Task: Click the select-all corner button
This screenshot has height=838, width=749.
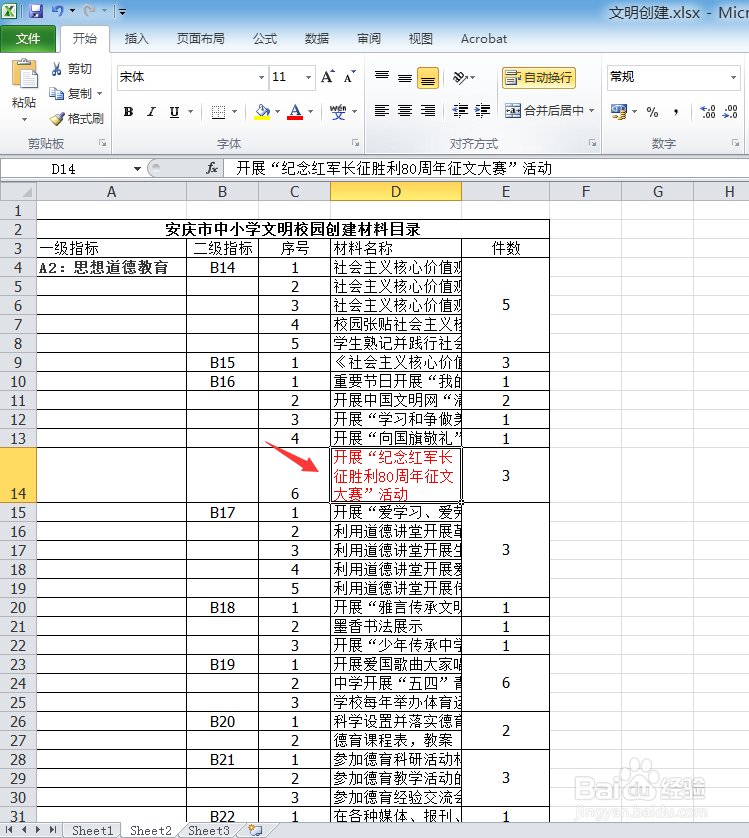Action: point(18,191)
